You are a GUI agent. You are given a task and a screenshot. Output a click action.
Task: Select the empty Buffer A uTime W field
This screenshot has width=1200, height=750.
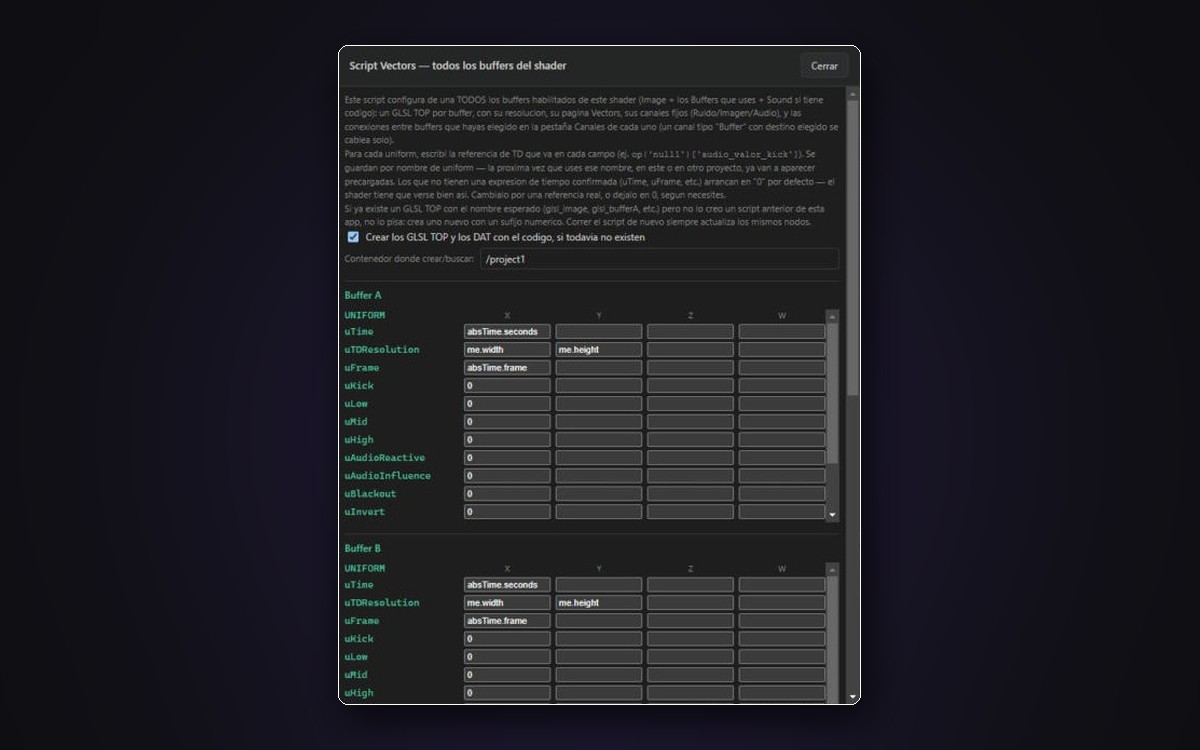click(x=782, y=332)
